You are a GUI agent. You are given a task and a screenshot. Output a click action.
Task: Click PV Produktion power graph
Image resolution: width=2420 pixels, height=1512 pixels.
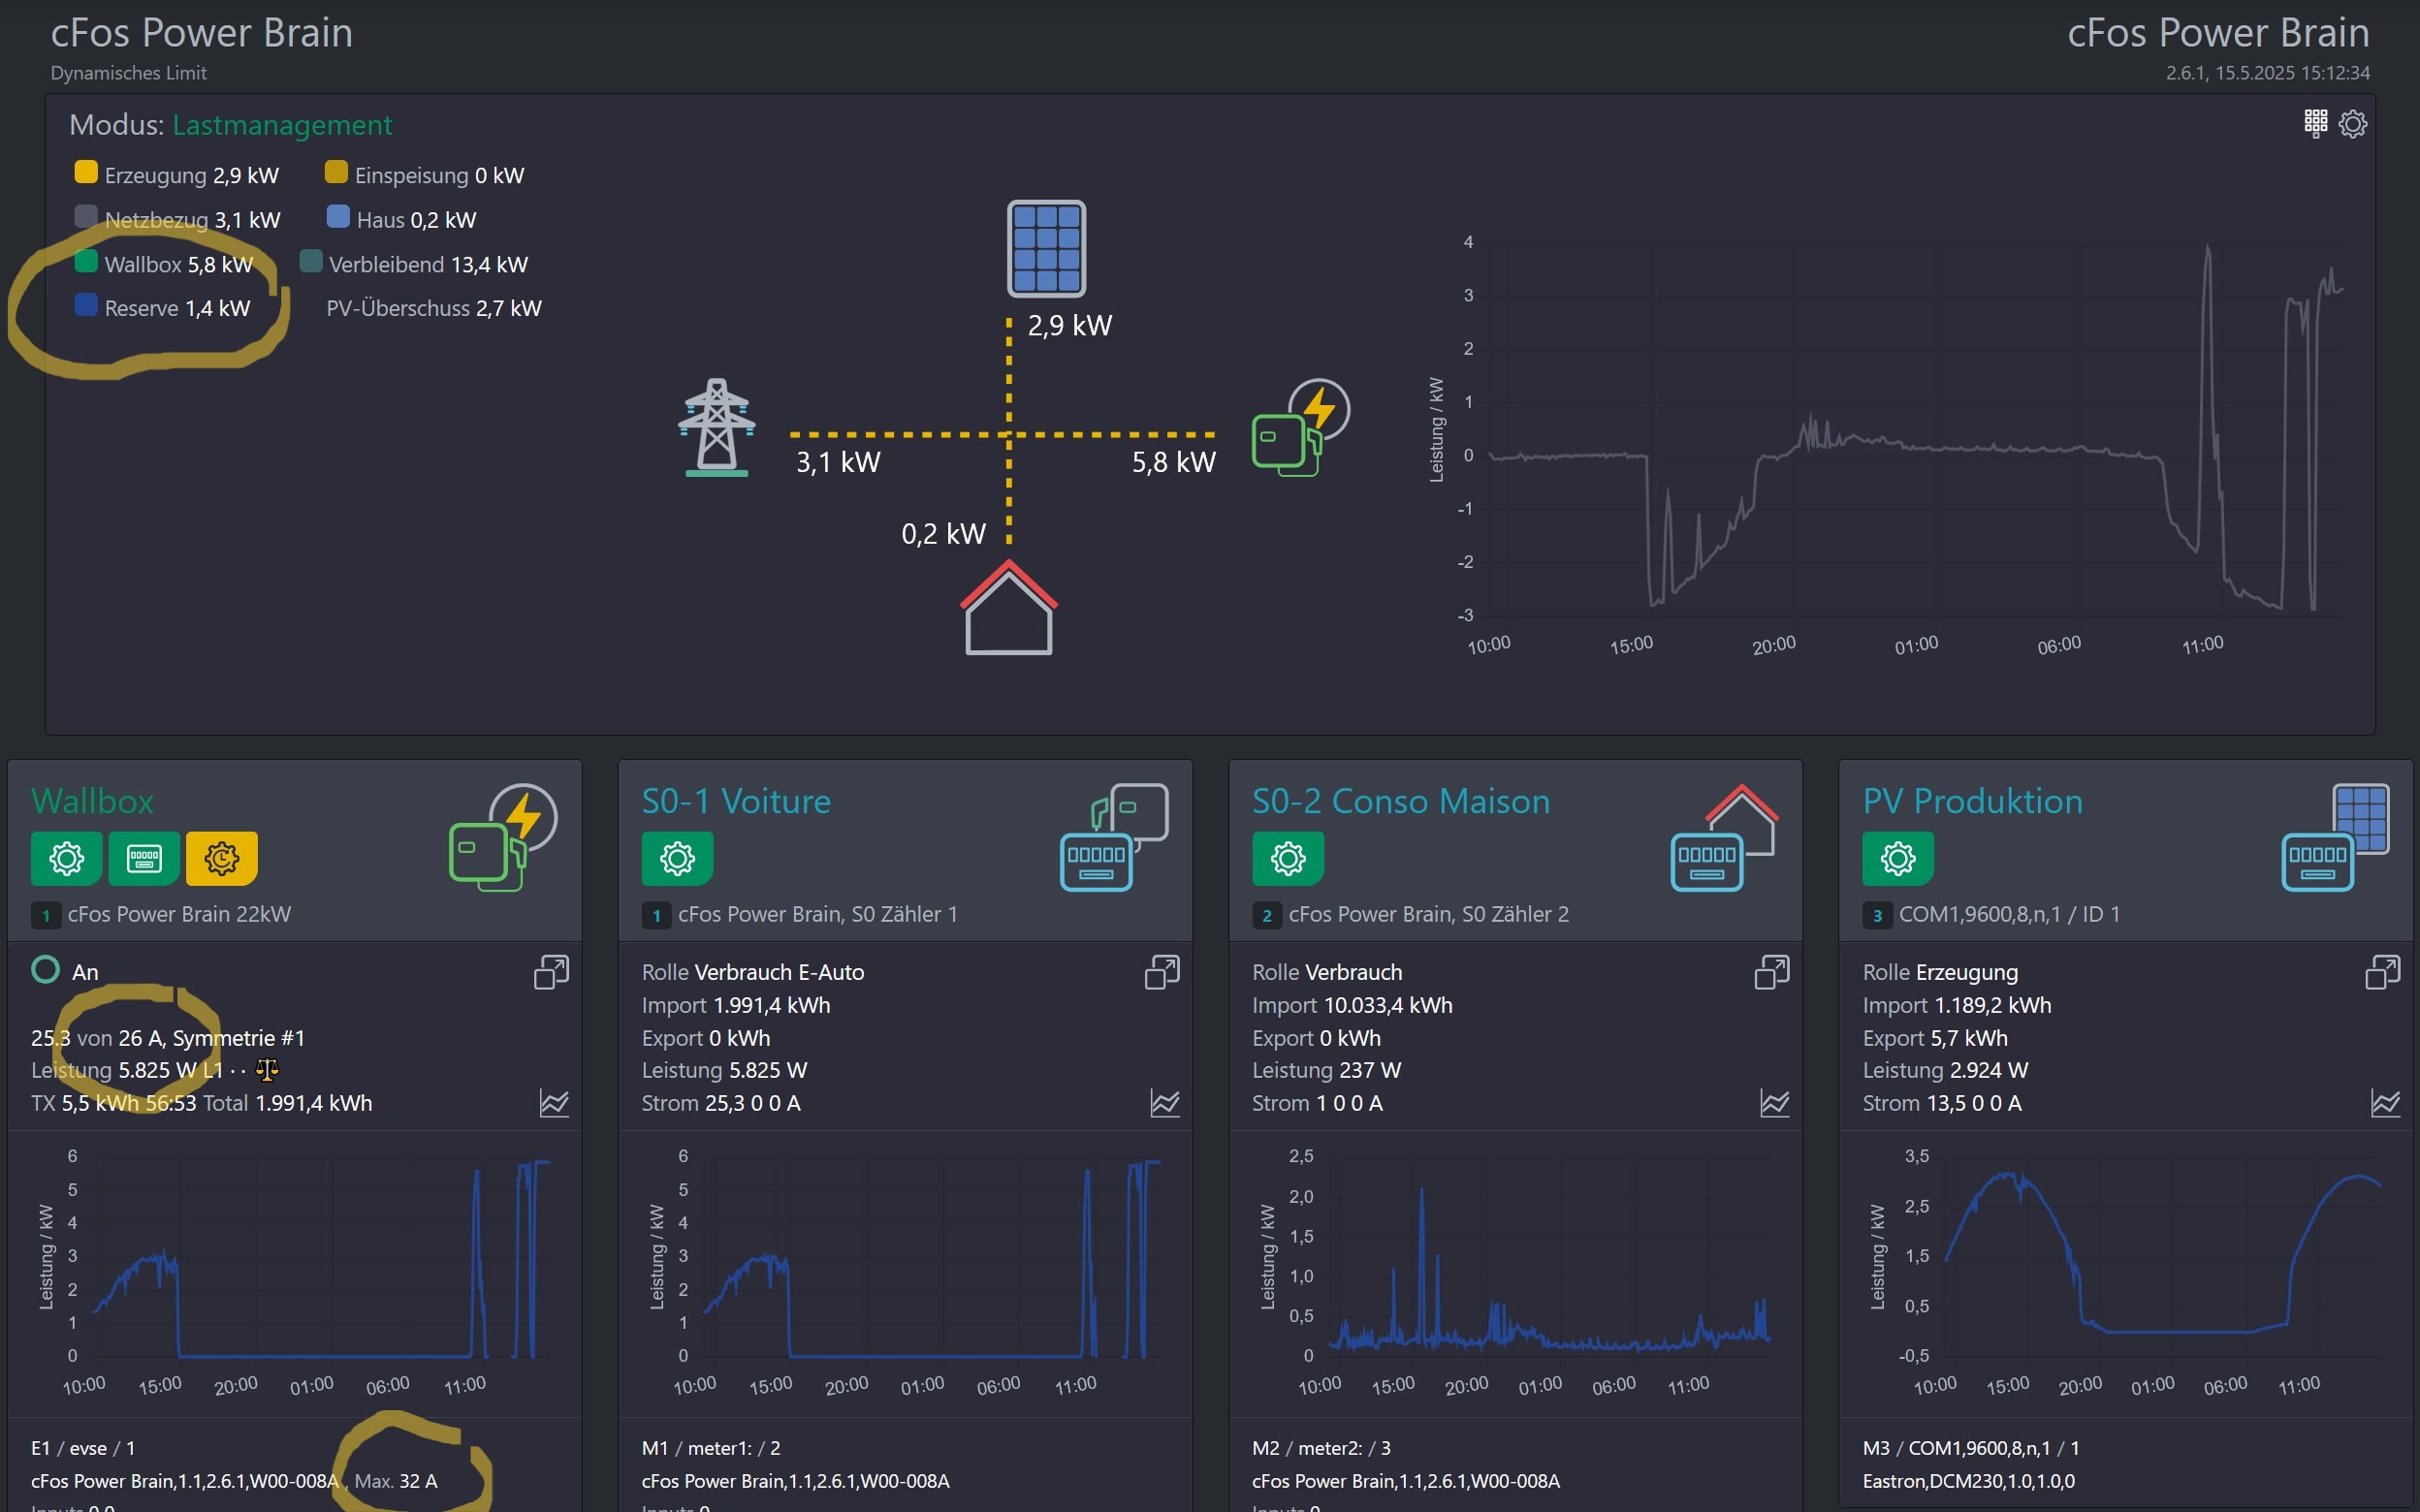tap(2125, 1273)
